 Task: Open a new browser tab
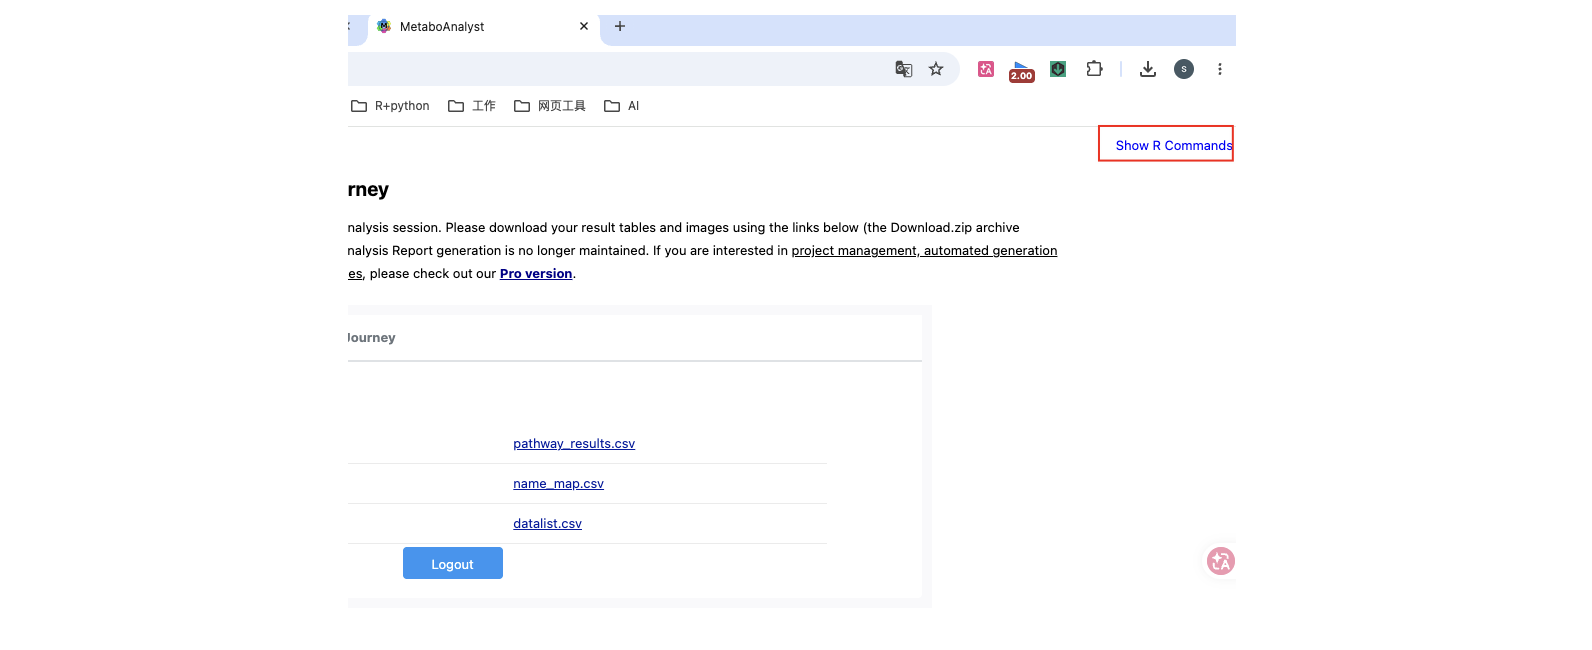coord(620,26)
